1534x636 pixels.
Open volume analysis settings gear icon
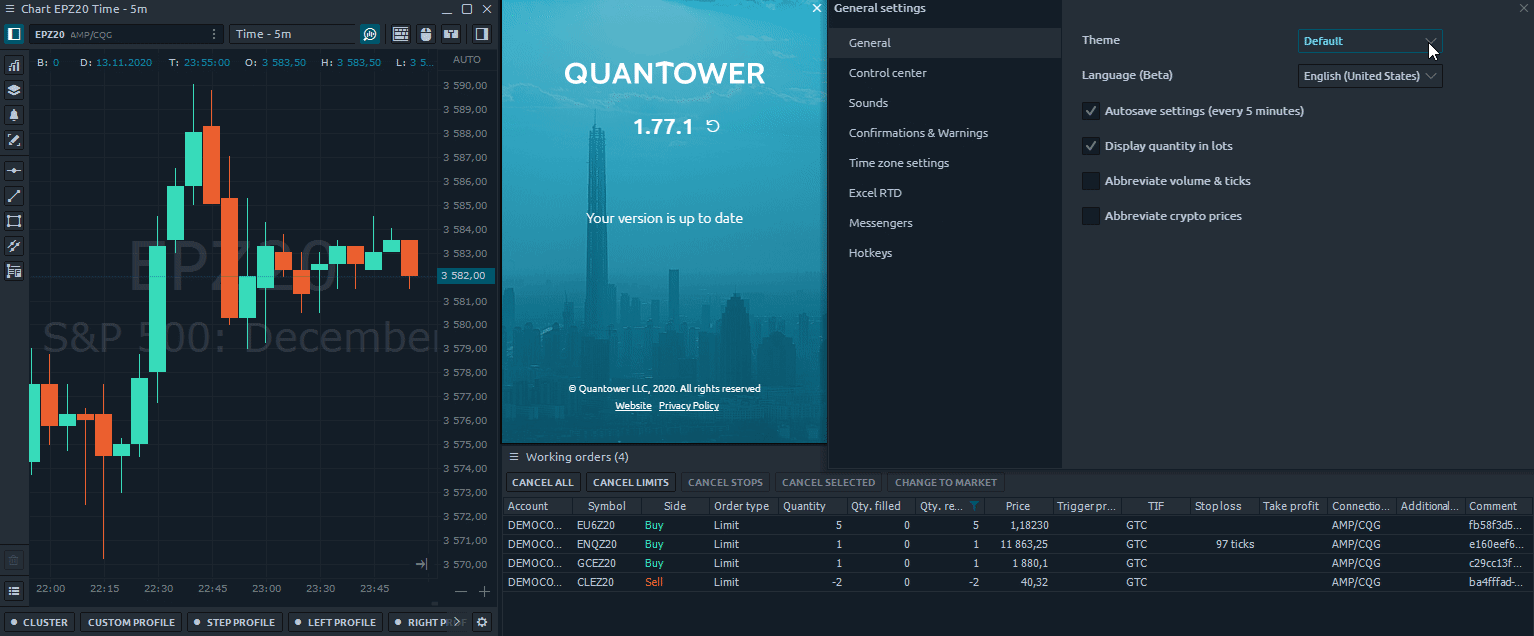tap(482, 622)
